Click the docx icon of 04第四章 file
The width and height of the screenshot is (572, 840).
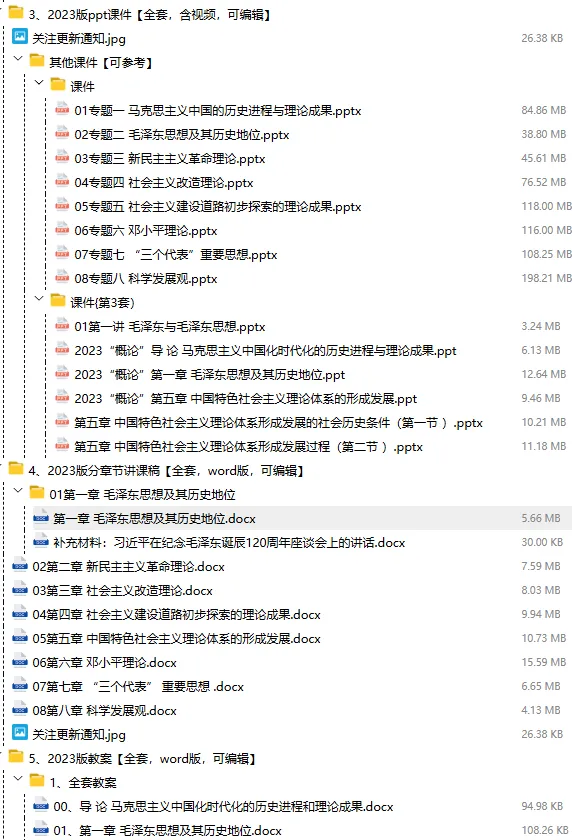pos(20,613)
